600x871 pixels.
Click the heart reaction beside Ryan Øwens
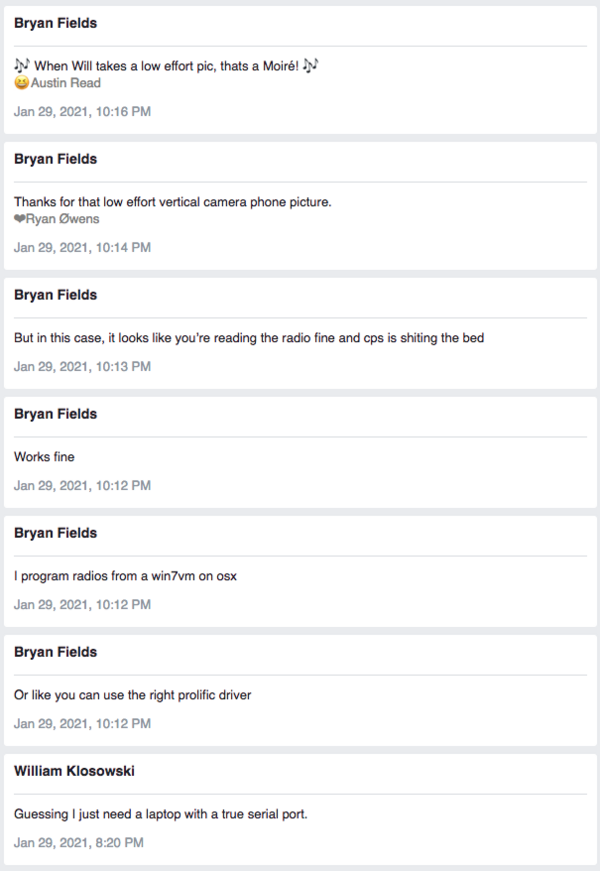coord(20,219)
